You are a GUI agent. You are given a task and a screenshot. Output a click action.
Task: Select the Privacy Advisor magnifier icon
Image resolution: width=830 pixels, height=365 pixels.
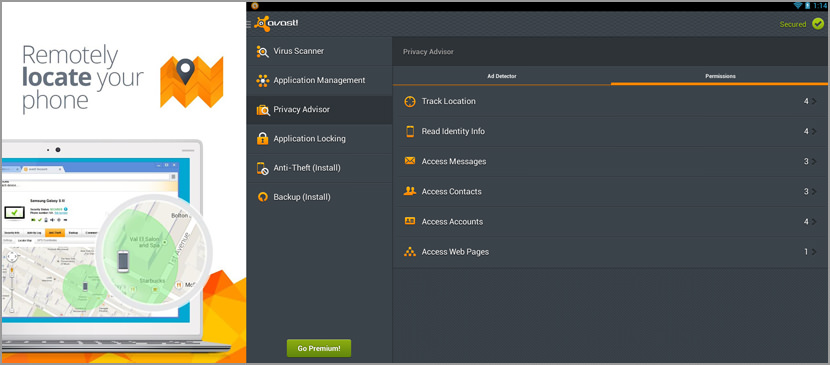(x=263, y=110)
